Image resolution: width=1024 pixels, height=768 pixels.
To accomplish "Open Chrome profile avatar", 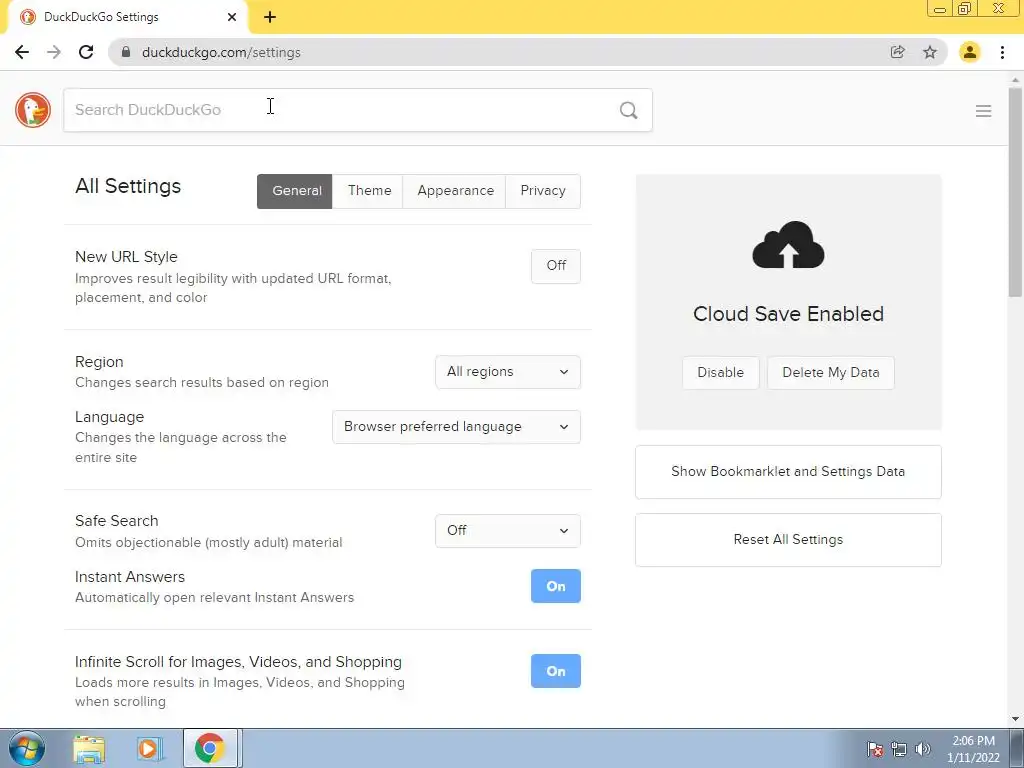I will (969, 52).
